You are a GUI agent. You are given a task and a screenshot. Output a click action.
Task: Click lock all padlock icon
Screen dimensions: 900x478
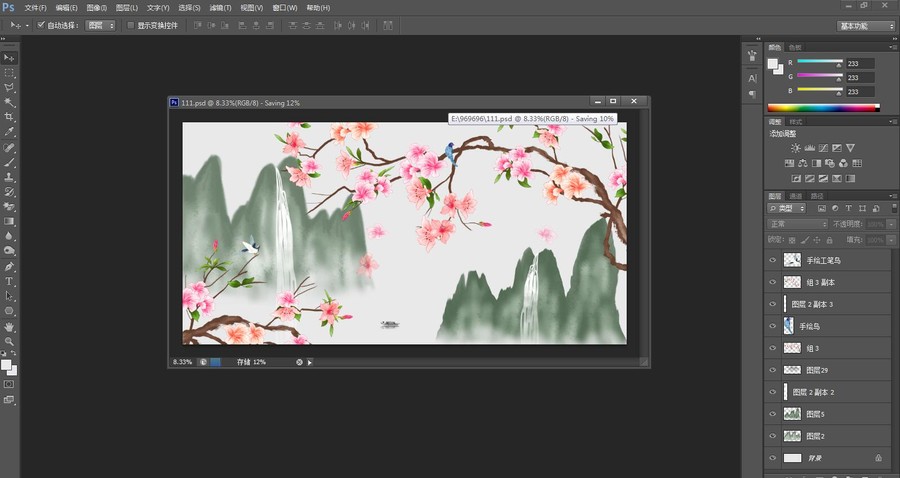click(829, 240)
